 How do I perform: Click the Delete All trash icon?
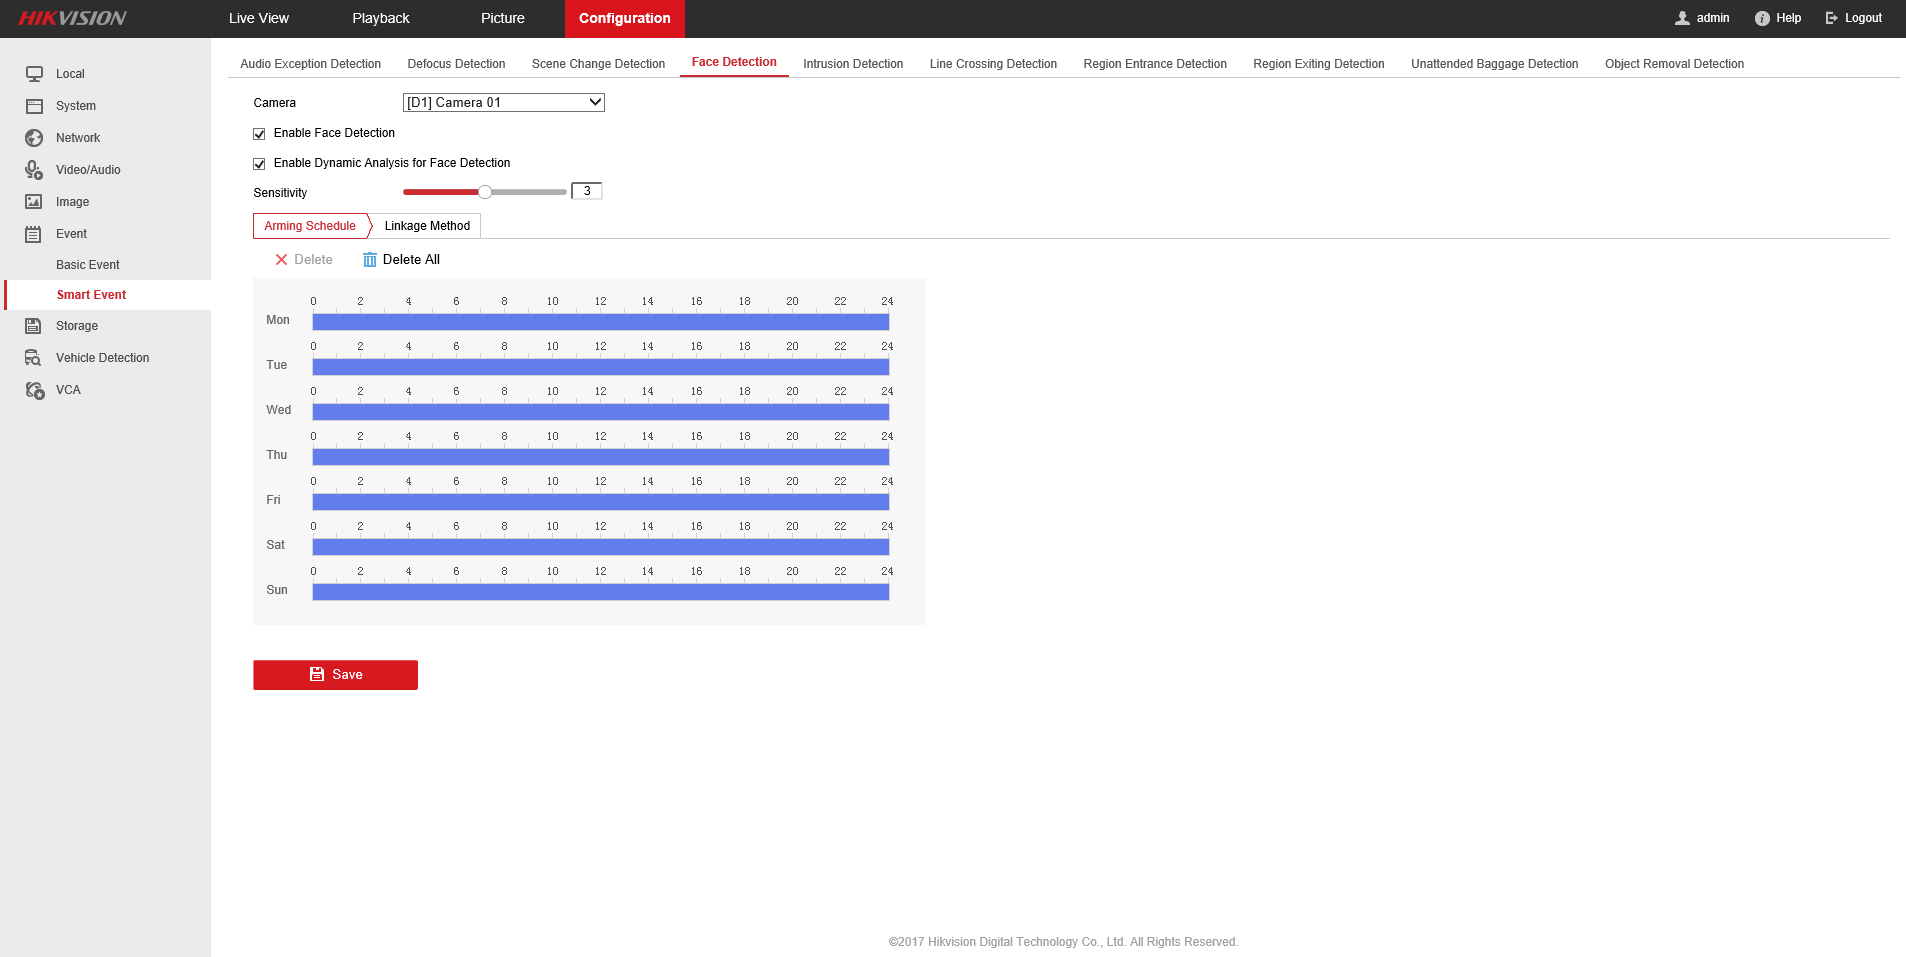(370, 260)
